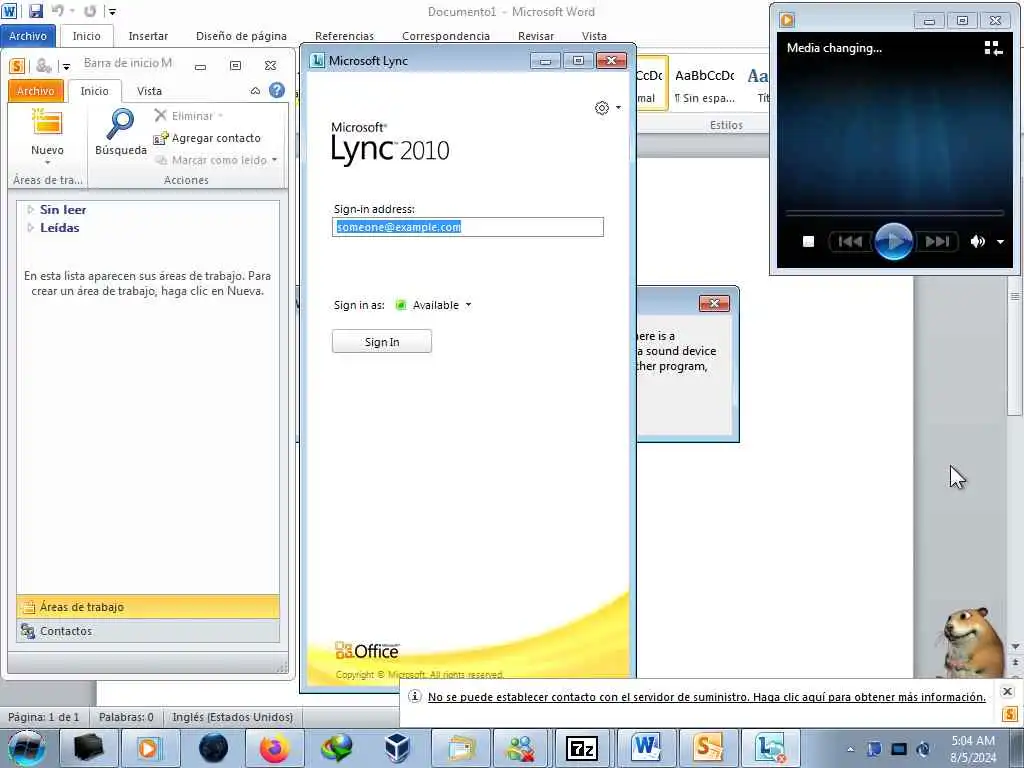The width and height of the screenshot is (1024, 768).
Task: Click SharePoint icon beside the notification
Action: [x=1009, y=713]
